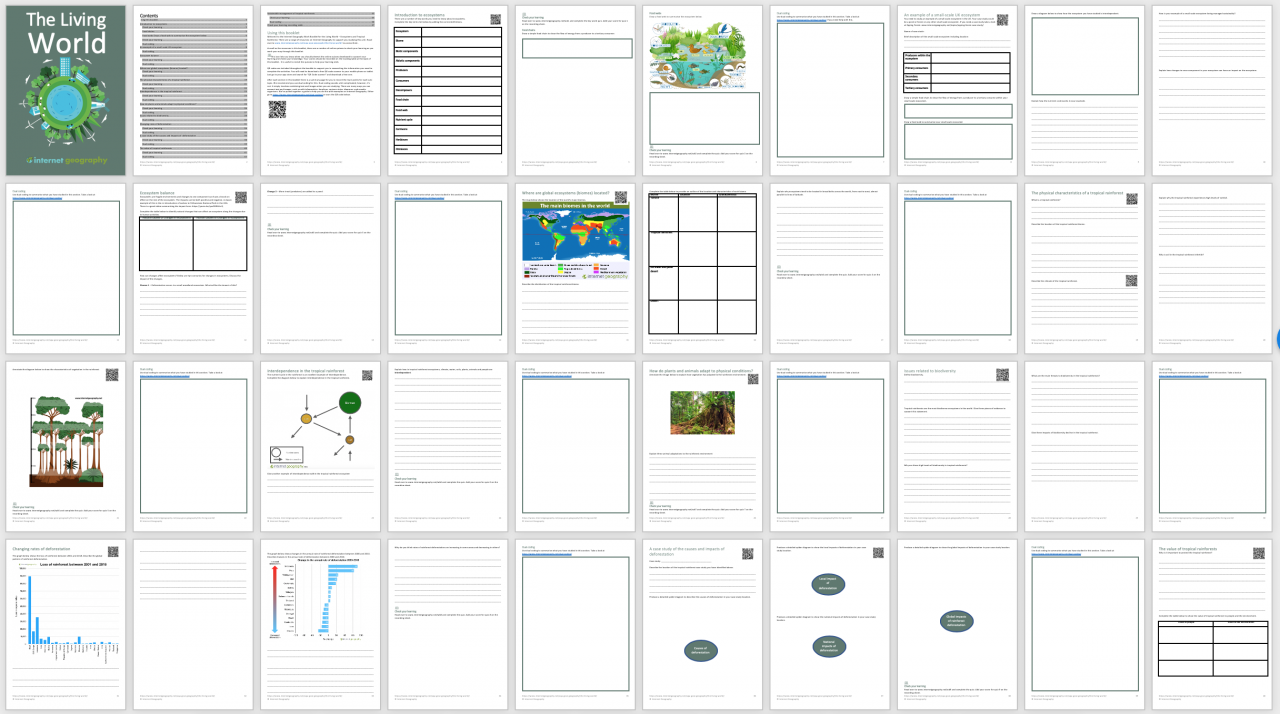The height and width of the screenshot is (714, 1280).
Task: Click the QR code on Introduction to ecosystems page
Action: click(495, 19)
